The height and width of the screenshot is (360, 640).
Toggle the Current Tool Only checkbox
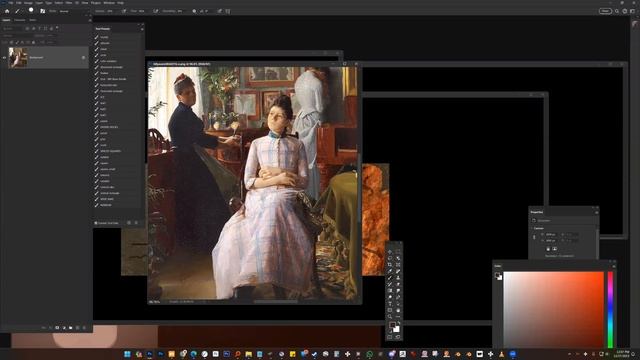[x=96, y=223]
